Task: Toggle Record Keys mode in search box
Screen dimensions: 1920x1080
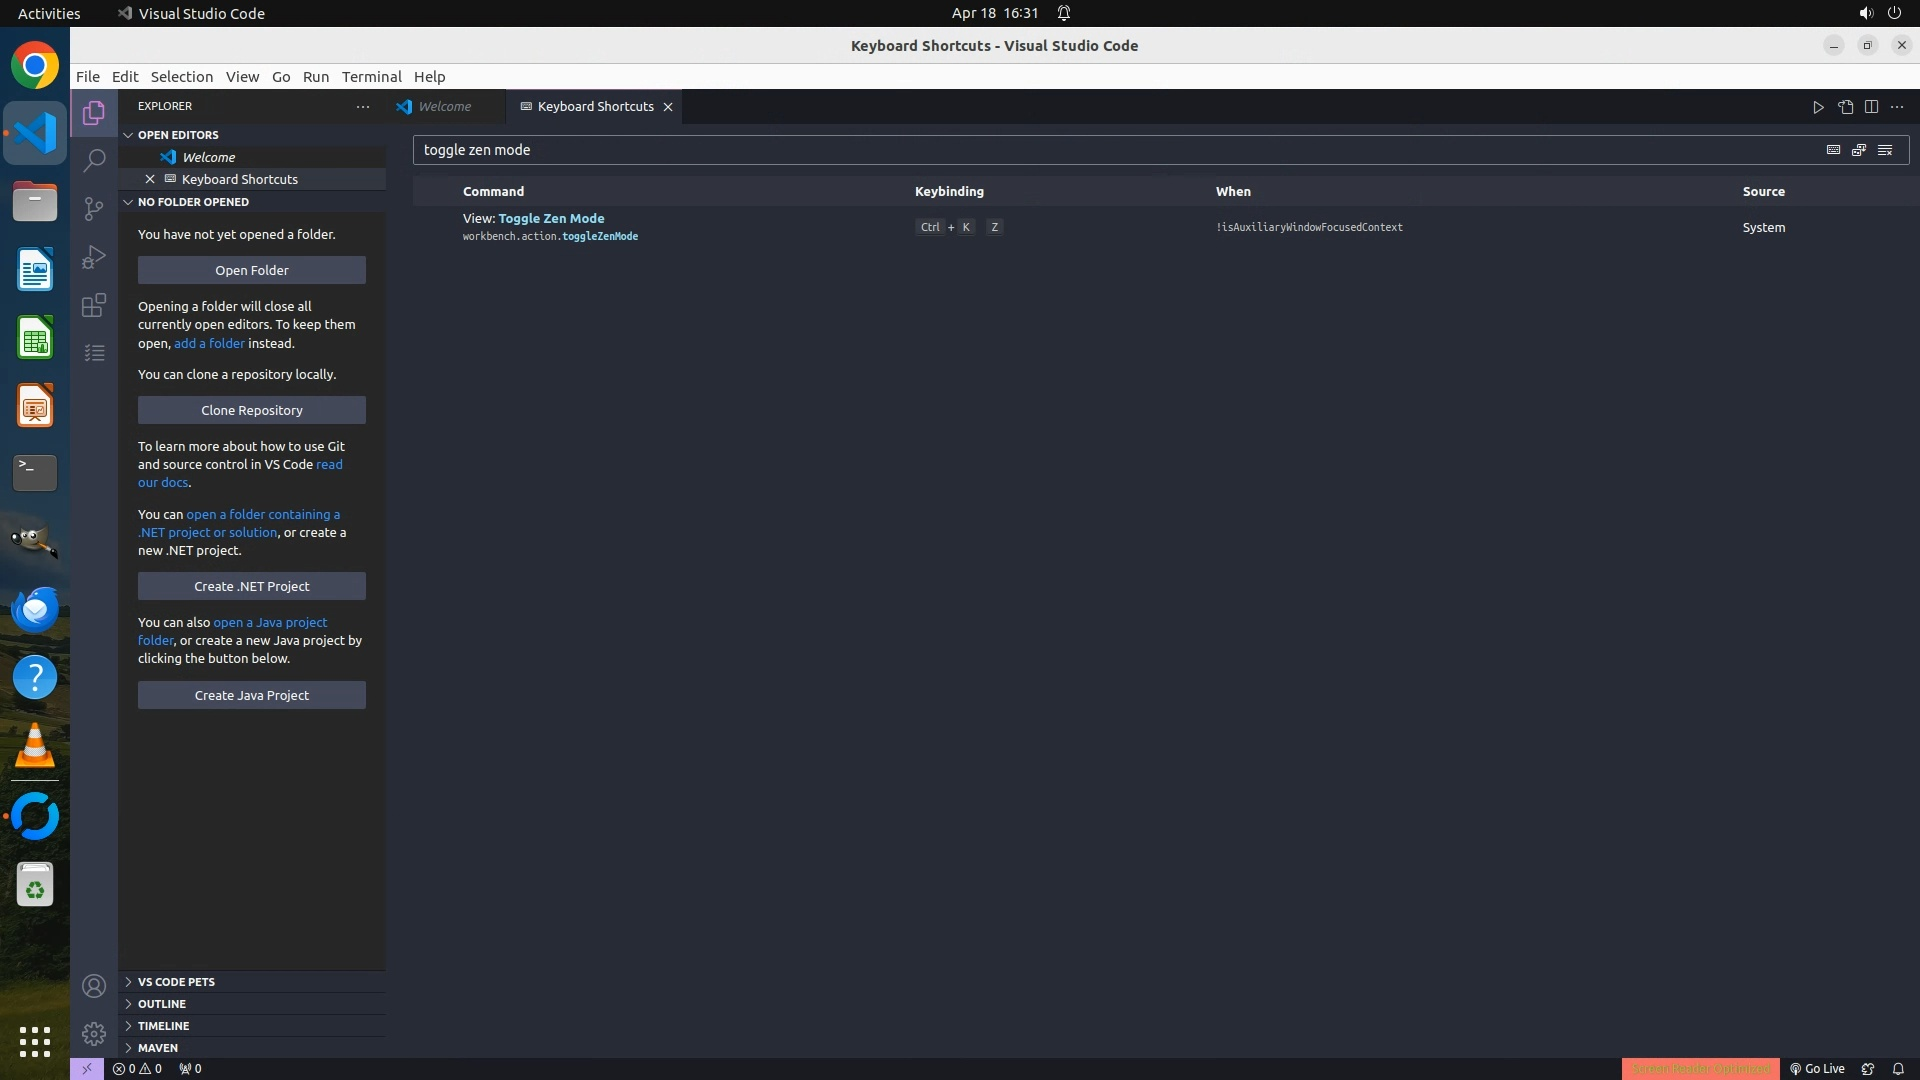Action: point(1833,150)
